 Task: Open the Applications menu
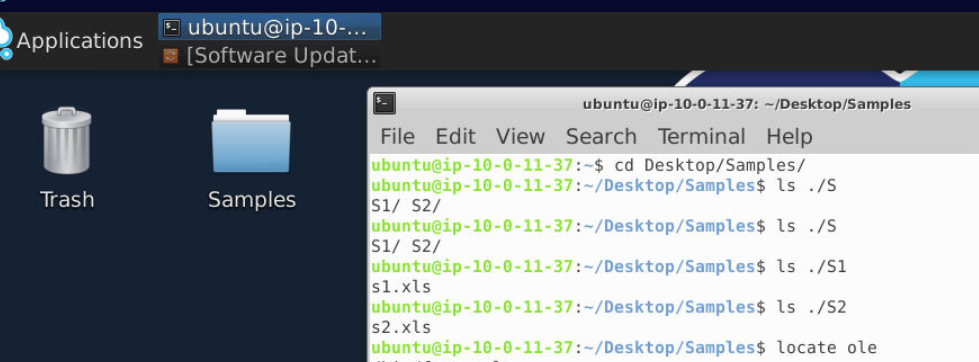(x=79, y=41)
